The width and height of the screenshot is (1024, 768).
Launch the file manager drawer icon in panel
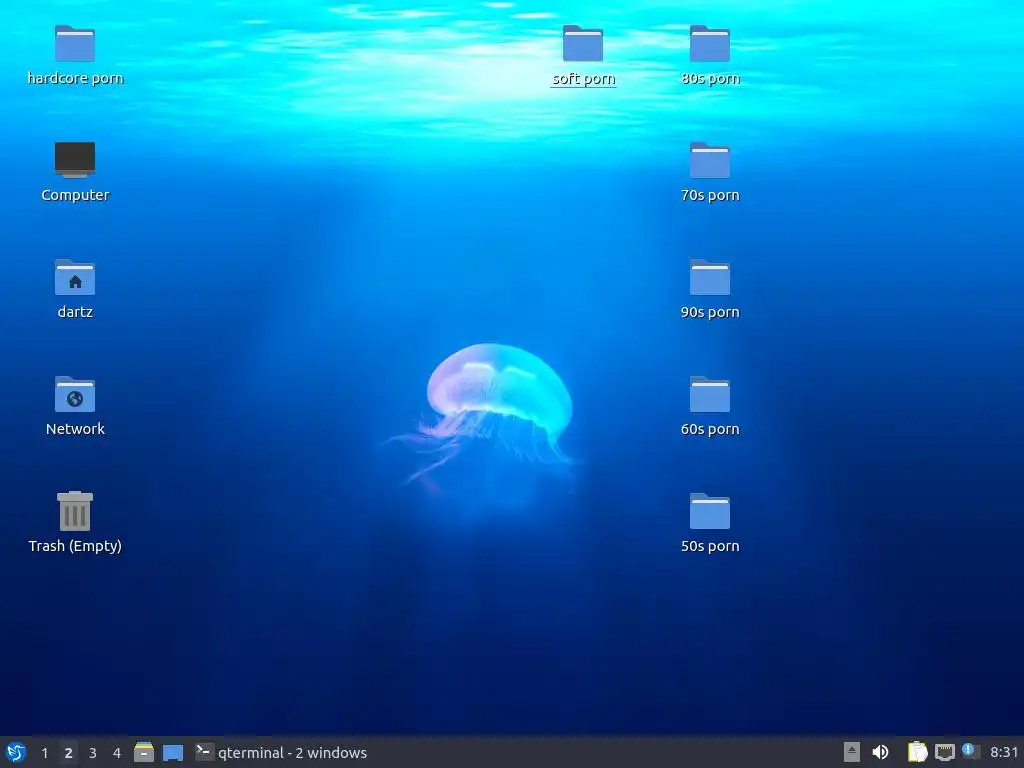pyautogui.click(x=144, y=752)
